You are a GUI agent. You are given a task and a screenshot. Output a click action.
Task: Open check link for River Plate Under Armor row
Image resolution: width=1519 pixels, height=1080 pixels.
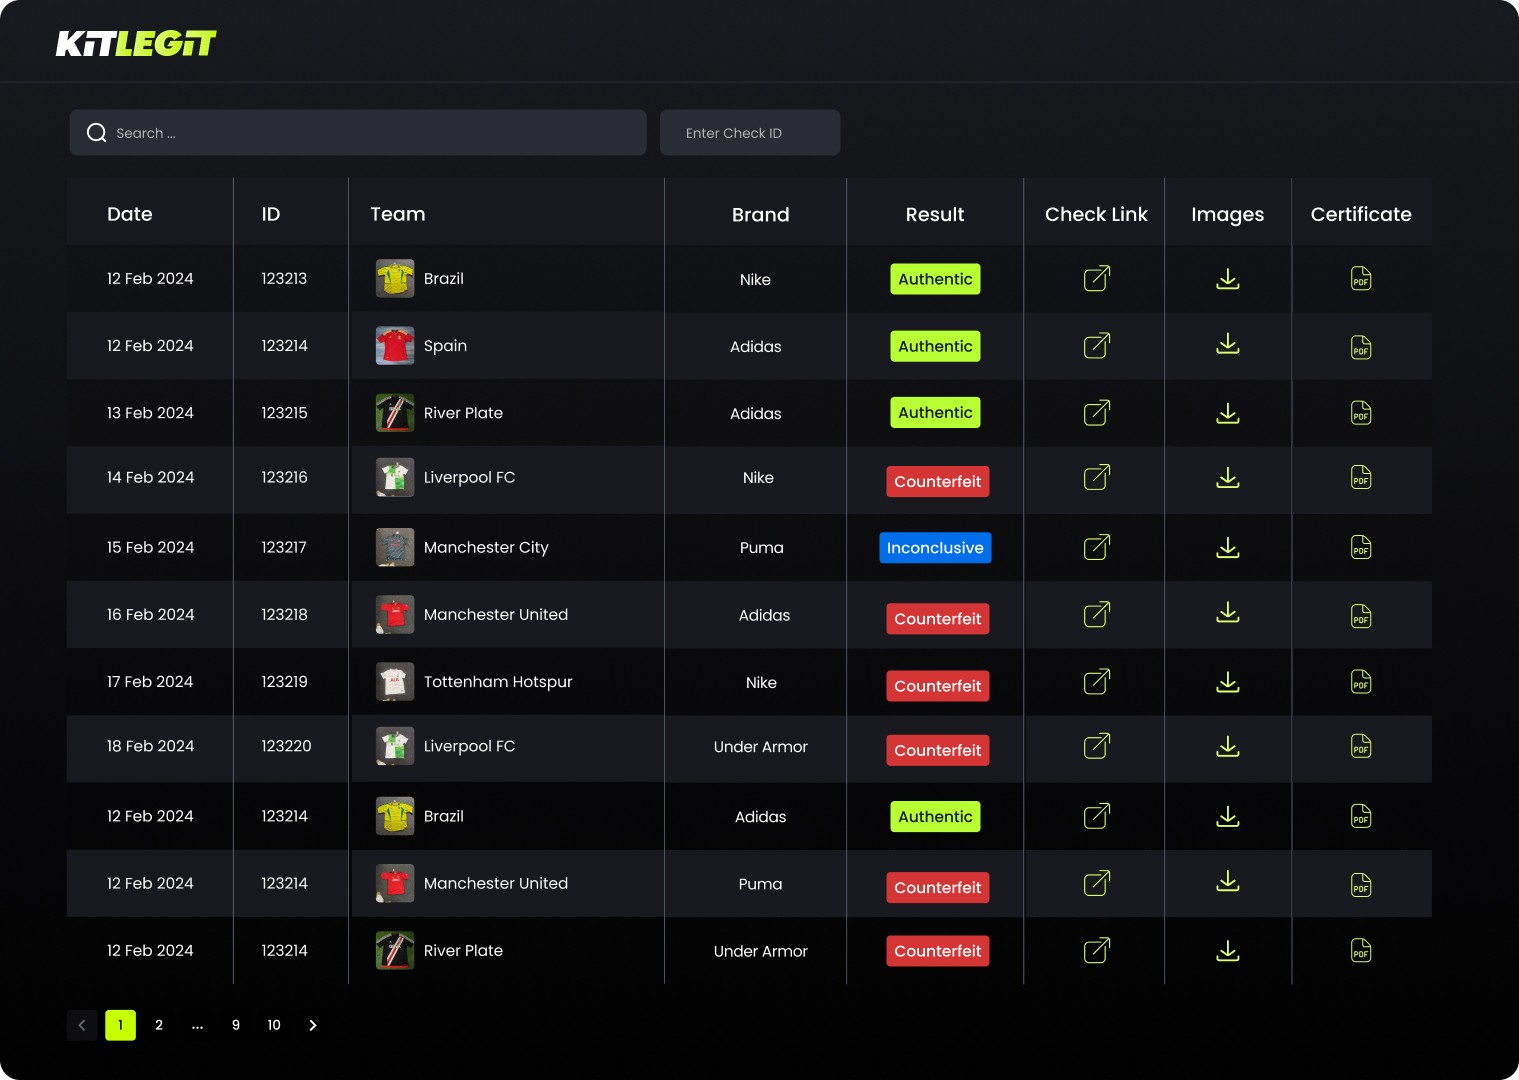click(1097, 950)
